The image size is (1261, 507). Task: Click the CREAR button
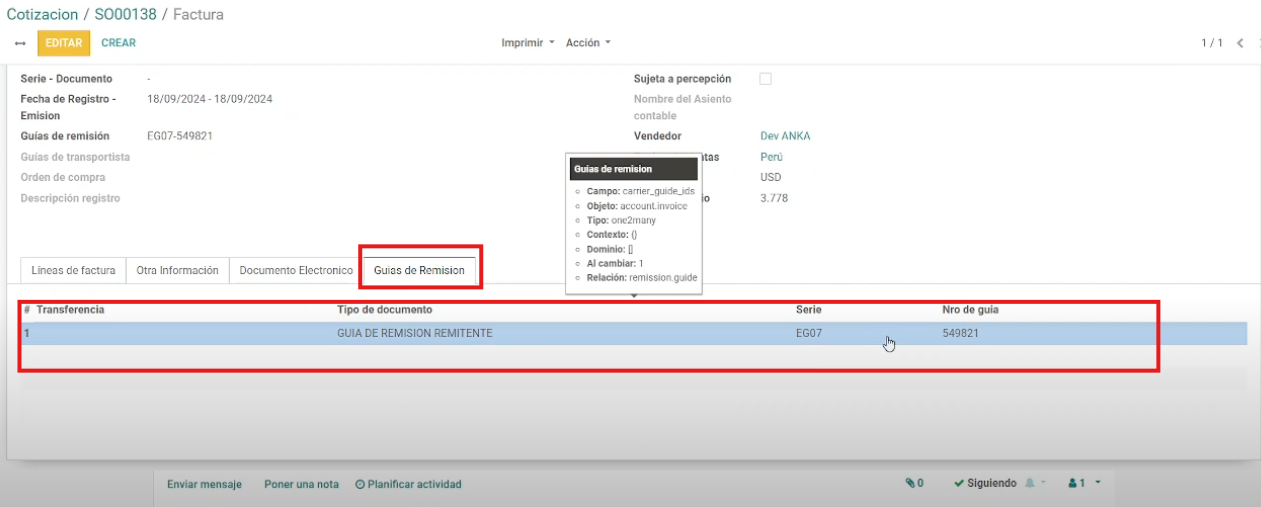point(118,43)
